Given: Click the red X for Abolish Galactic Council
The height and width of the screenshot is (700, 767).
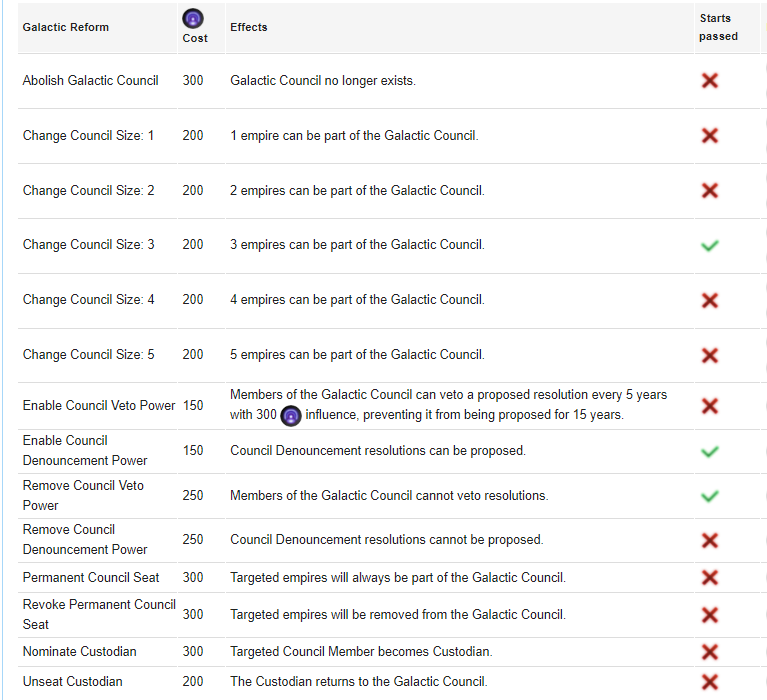Looking at the screenshot, I should [x=710, y=81].
